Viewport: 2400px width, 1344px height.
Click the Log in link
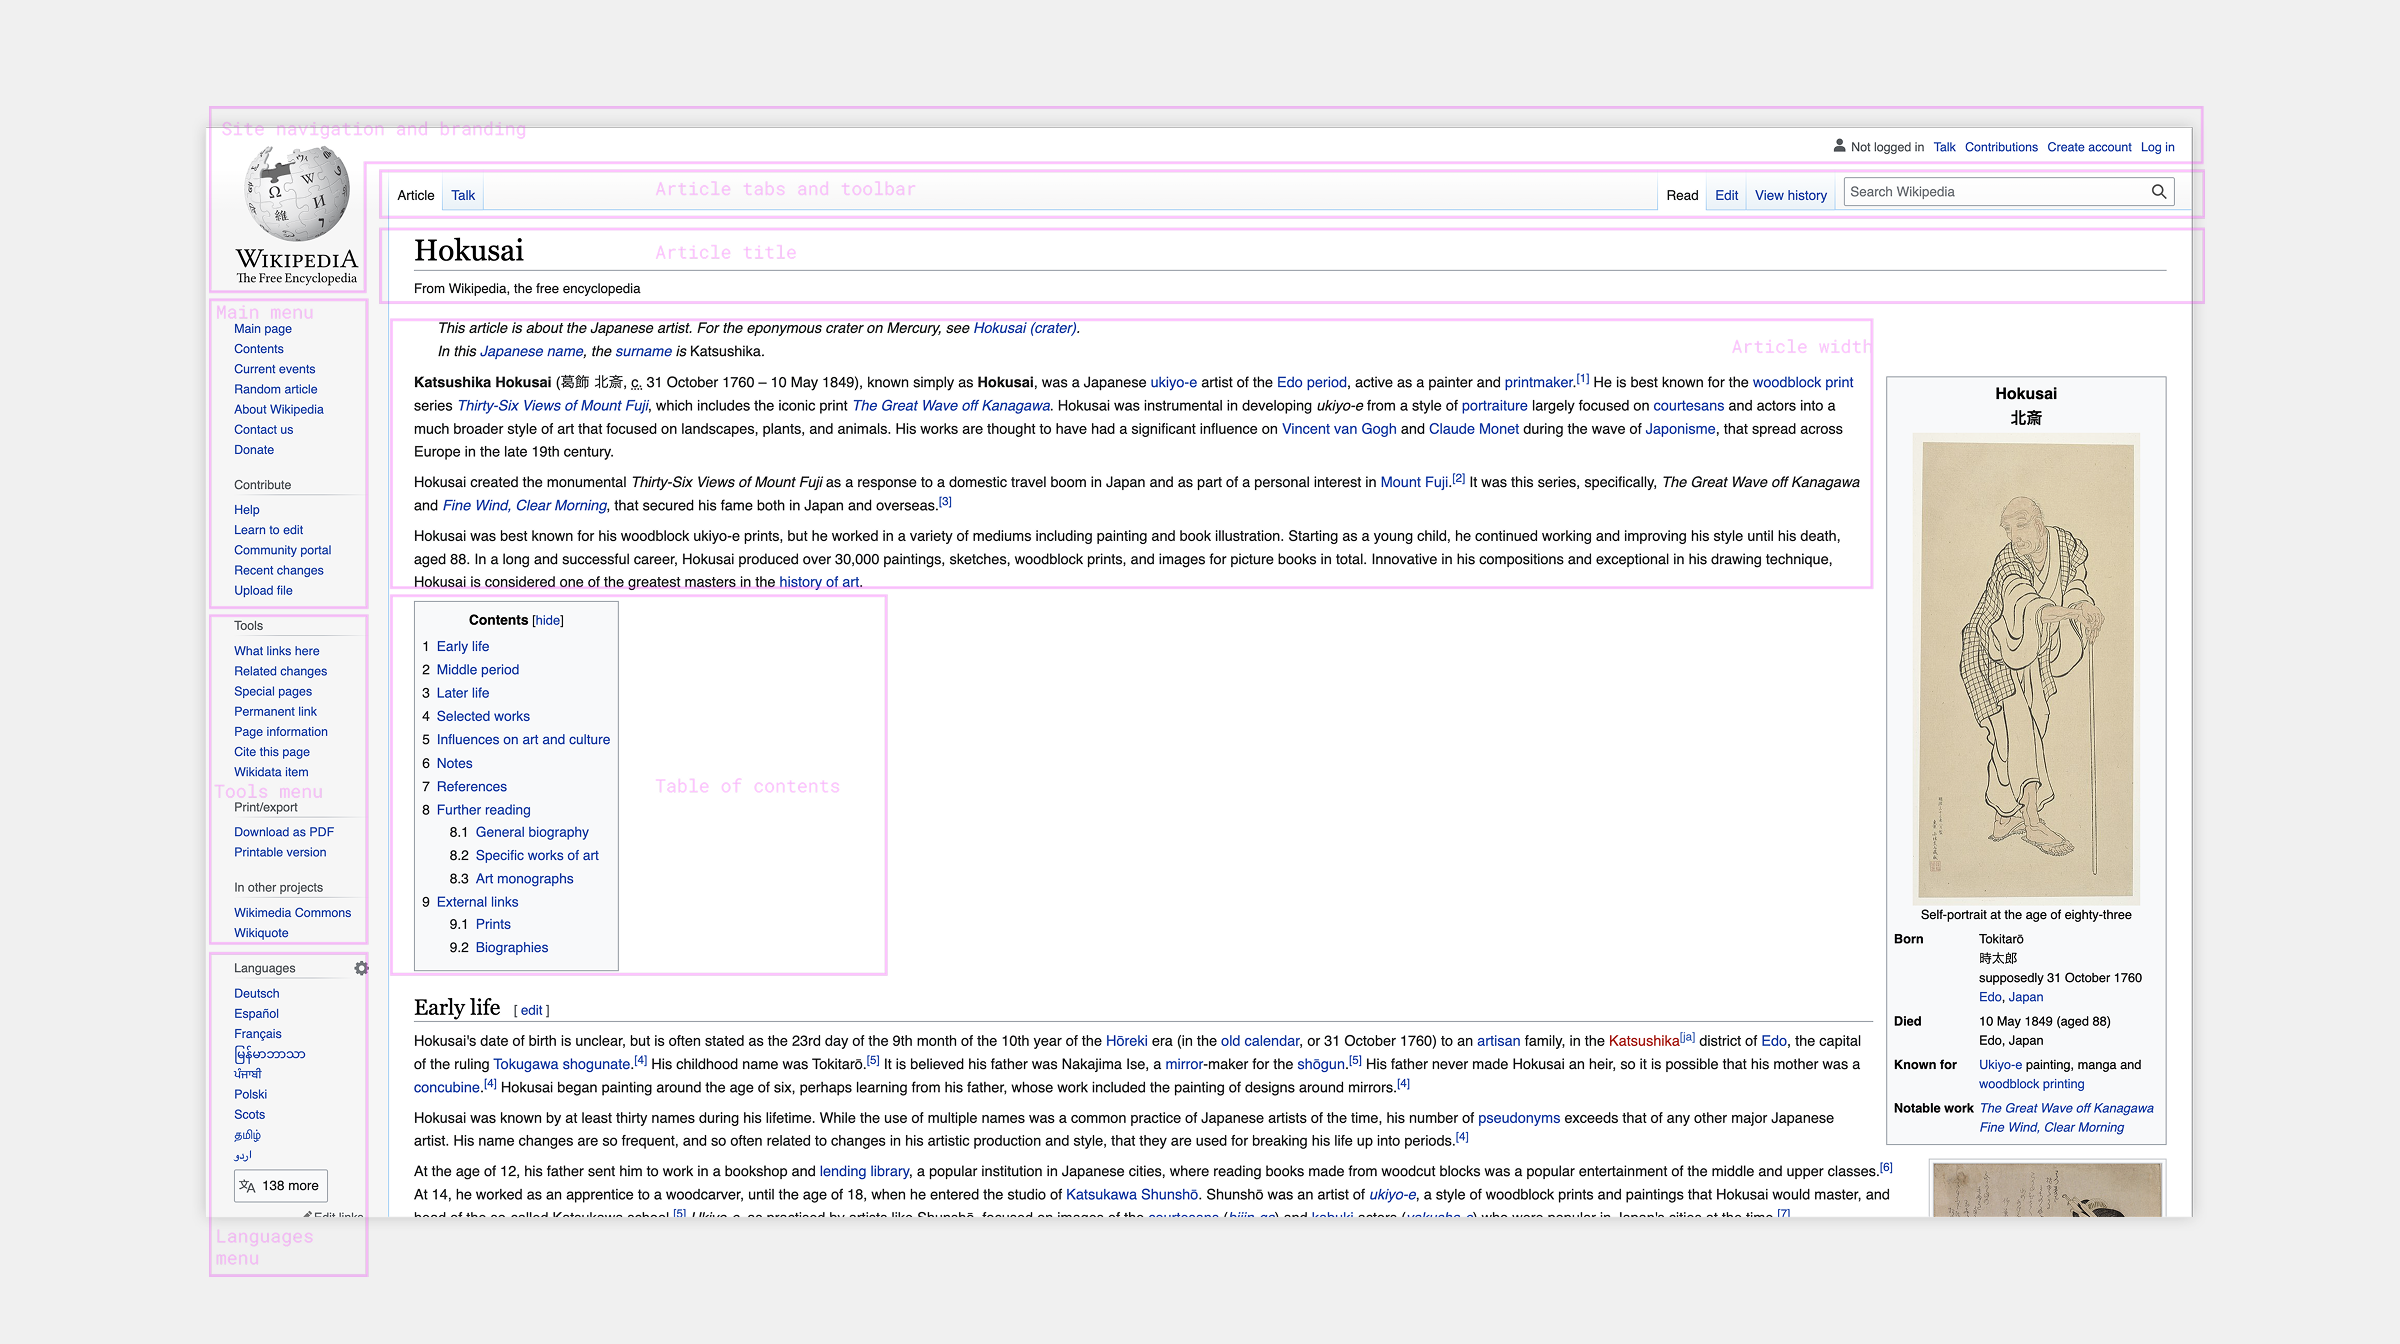click(2157, 147)
